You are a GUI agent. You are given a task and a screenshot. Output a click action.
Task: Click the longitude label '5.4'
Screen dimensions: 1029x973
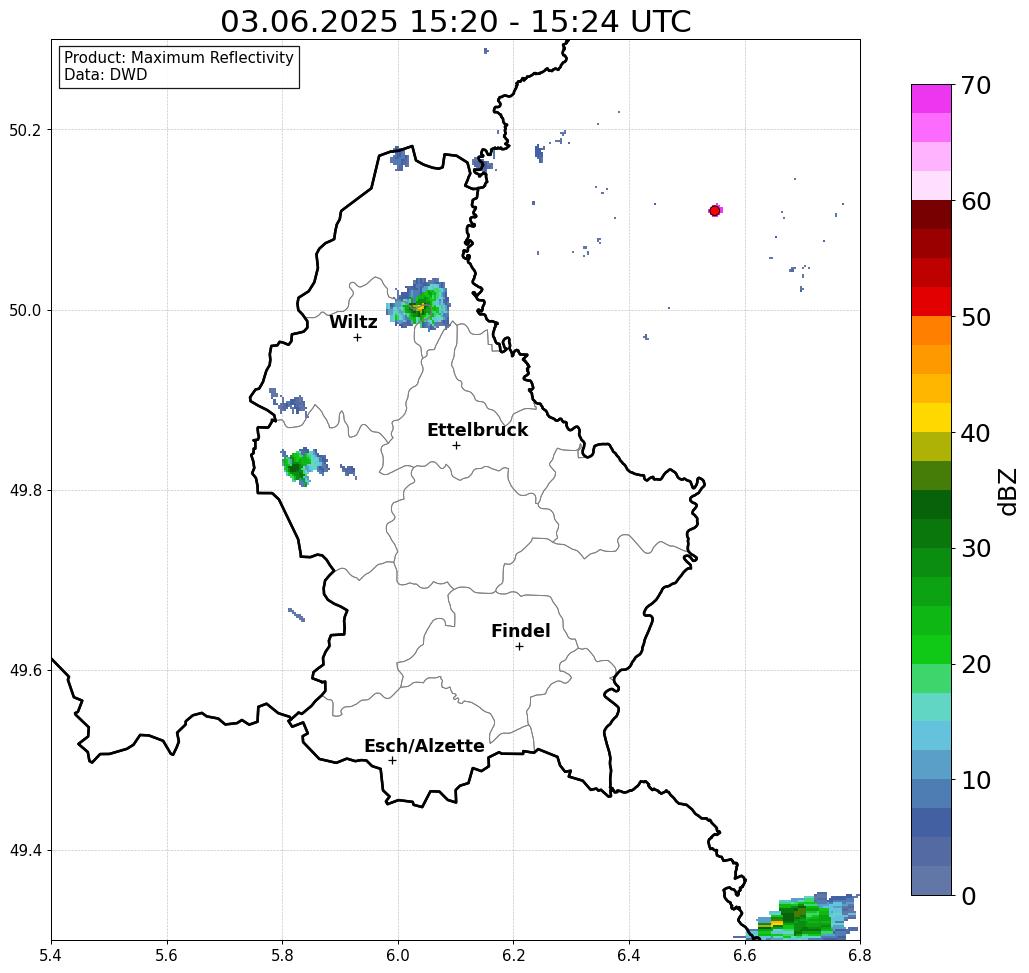point(51,955)
